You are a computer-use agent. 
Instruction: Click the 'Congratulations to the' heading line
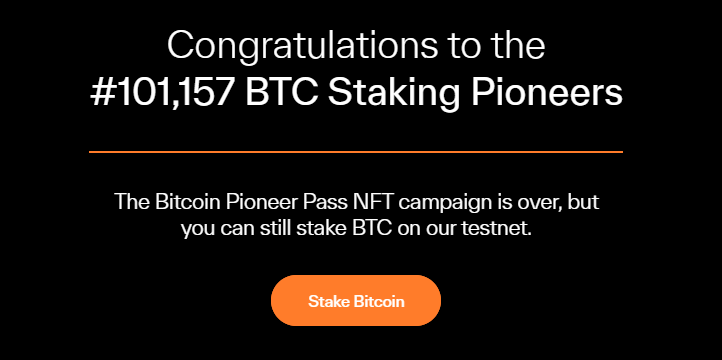click(x=356, y=46)
